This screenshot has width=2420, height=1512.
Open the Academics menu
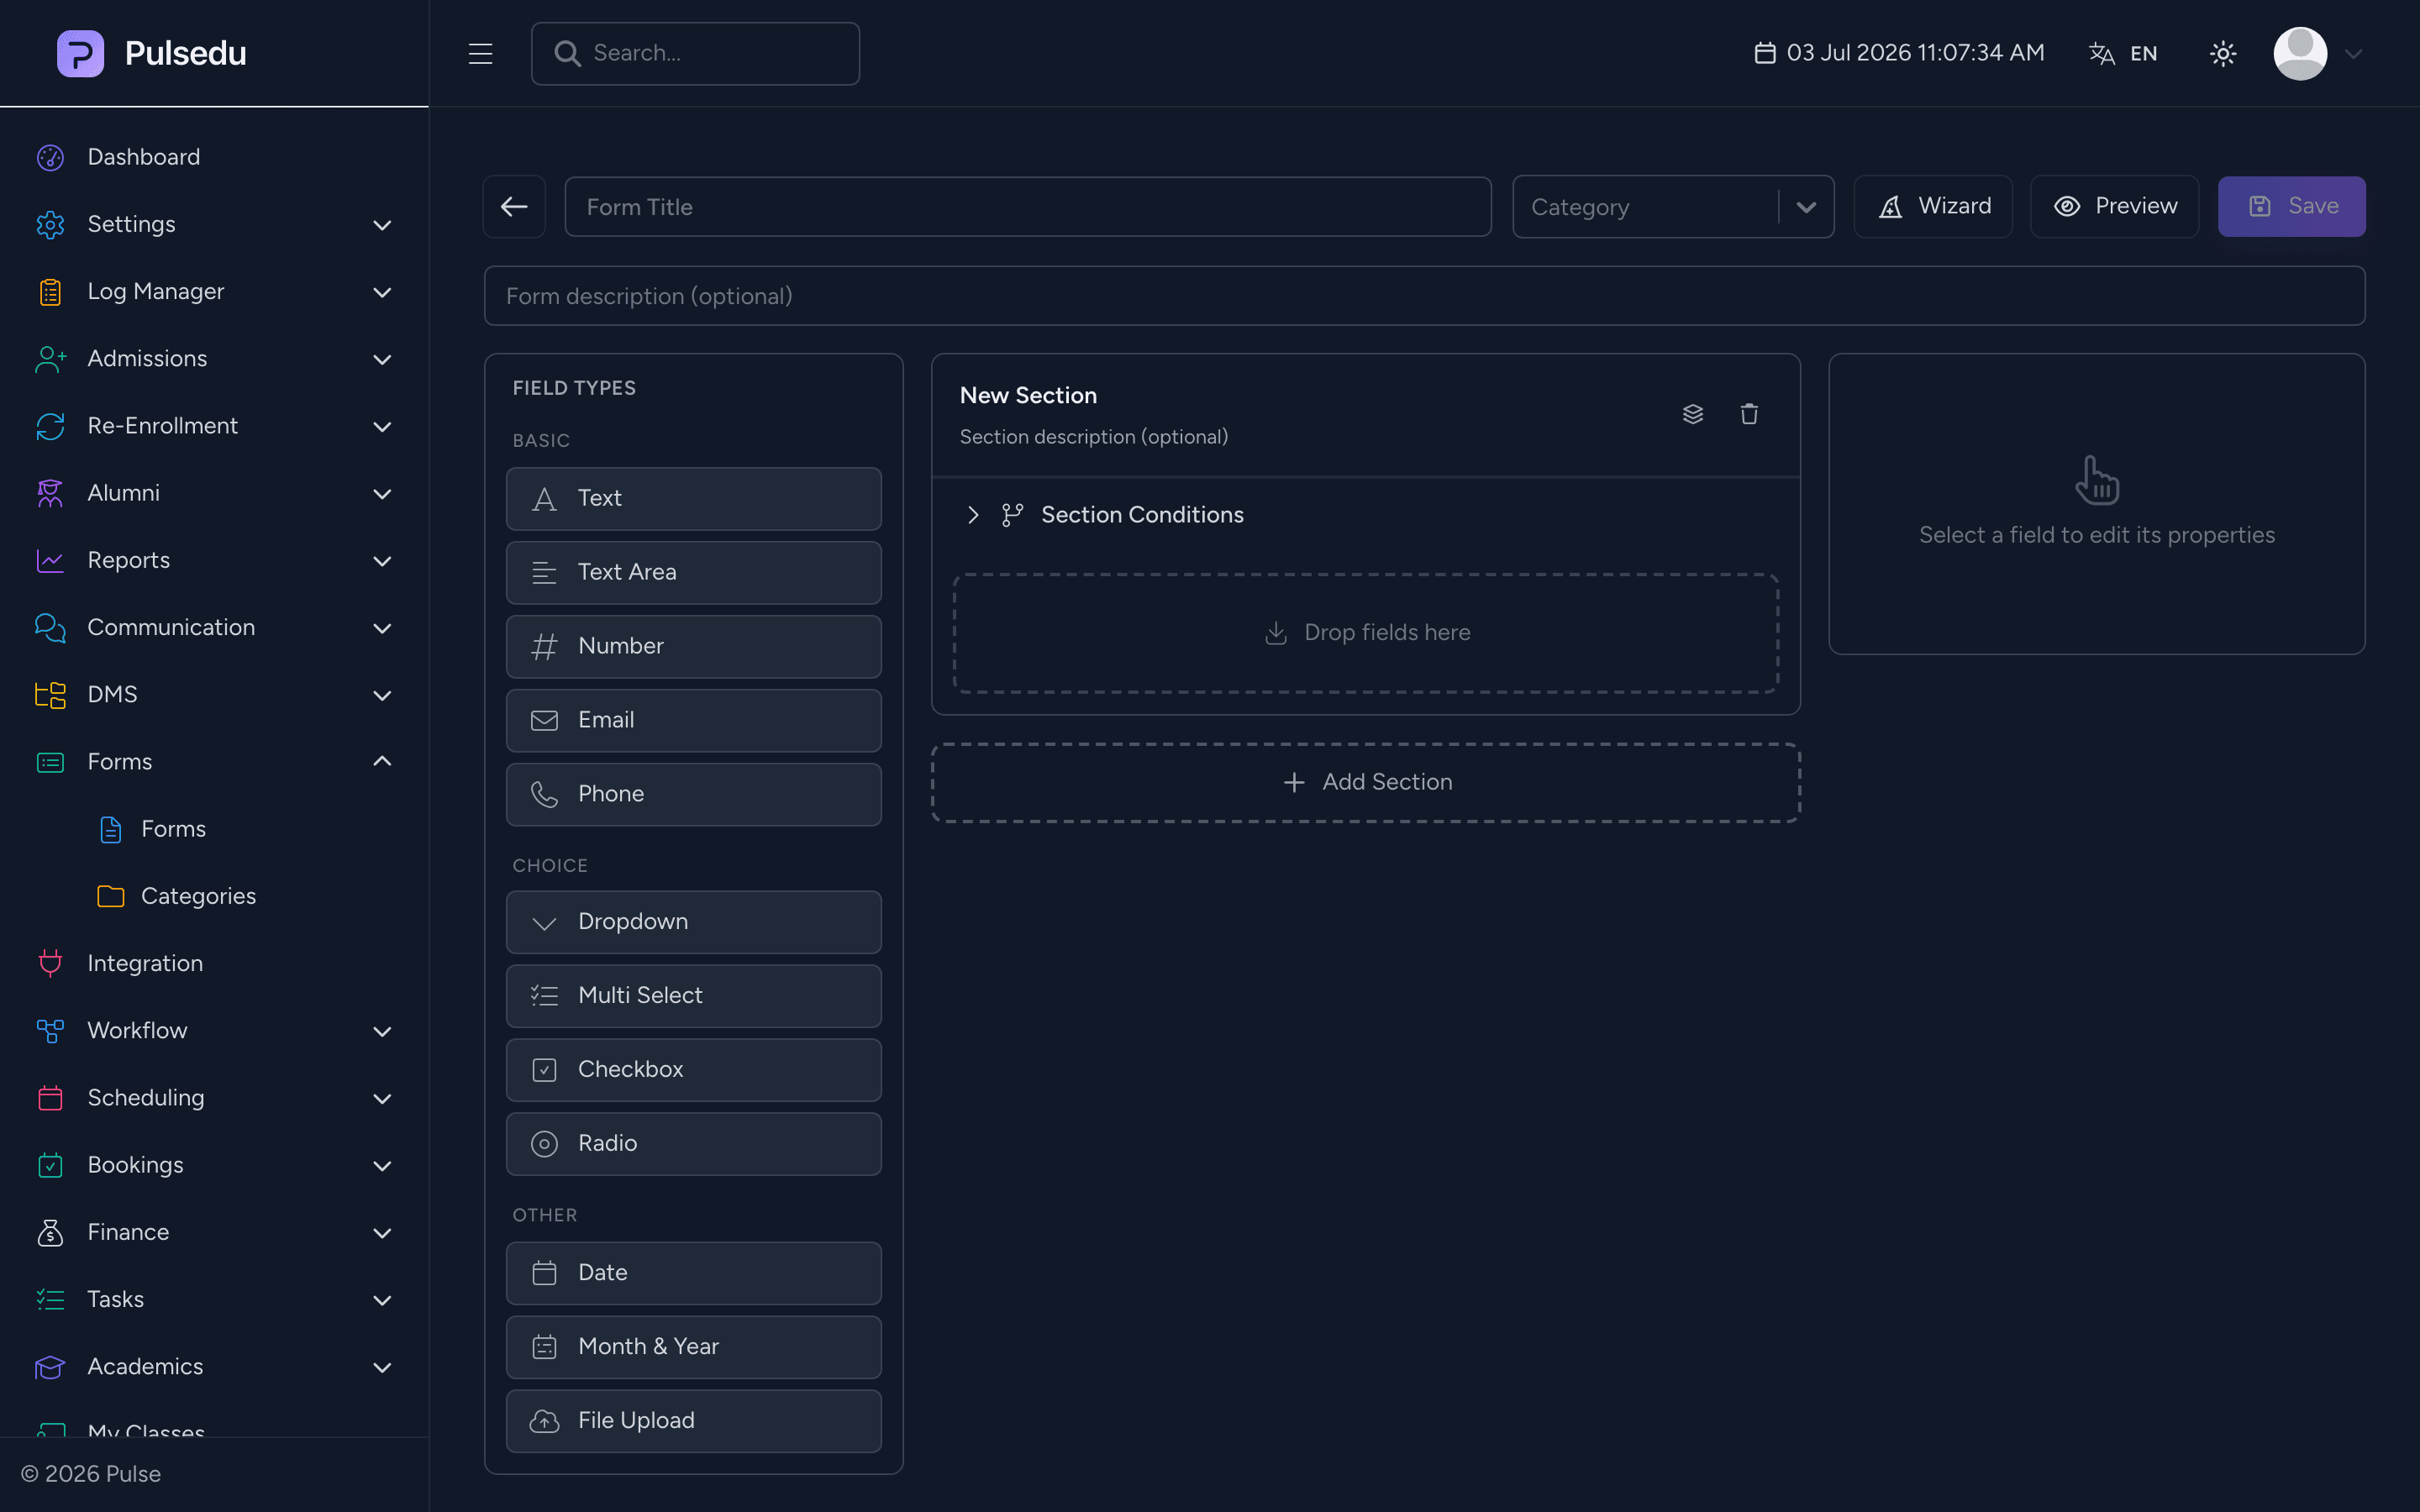[x=214, y=1366]
